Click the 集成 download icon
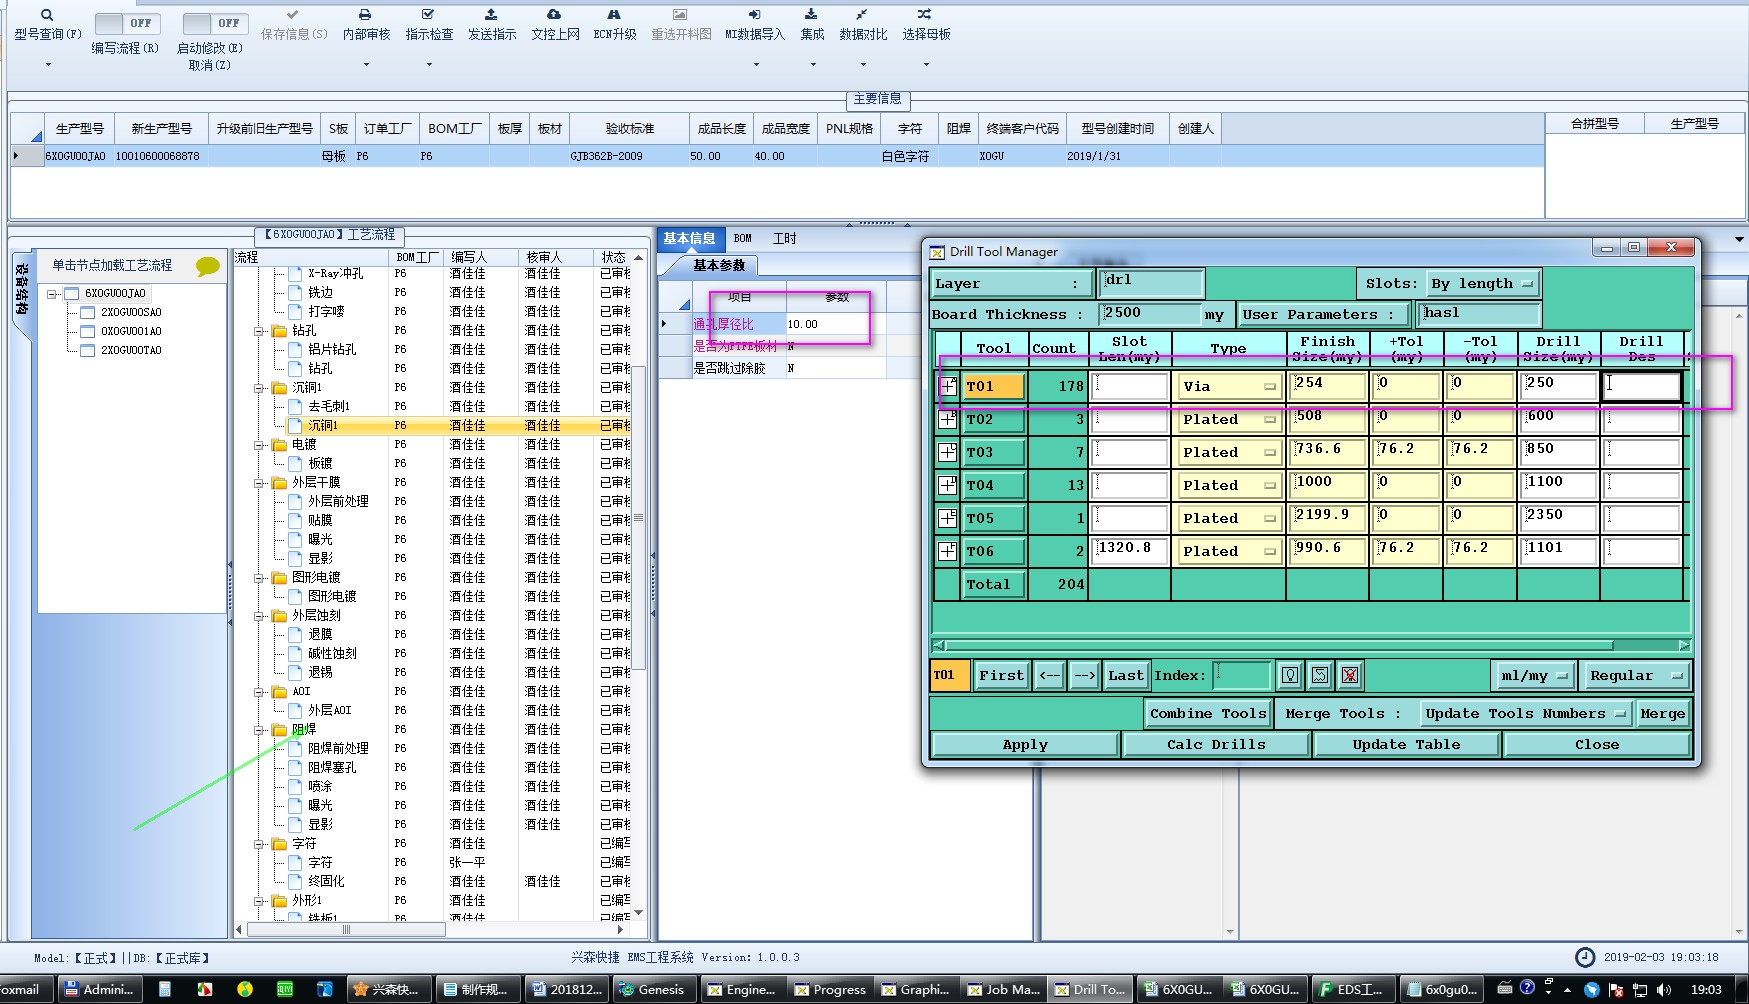 [x=811, y=15]
